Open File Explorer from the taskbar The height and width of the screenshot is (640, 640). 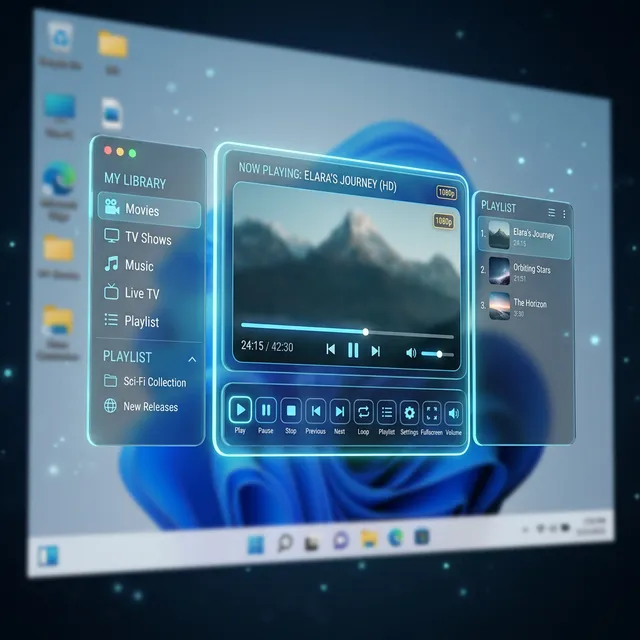click(x=369, y=538)
